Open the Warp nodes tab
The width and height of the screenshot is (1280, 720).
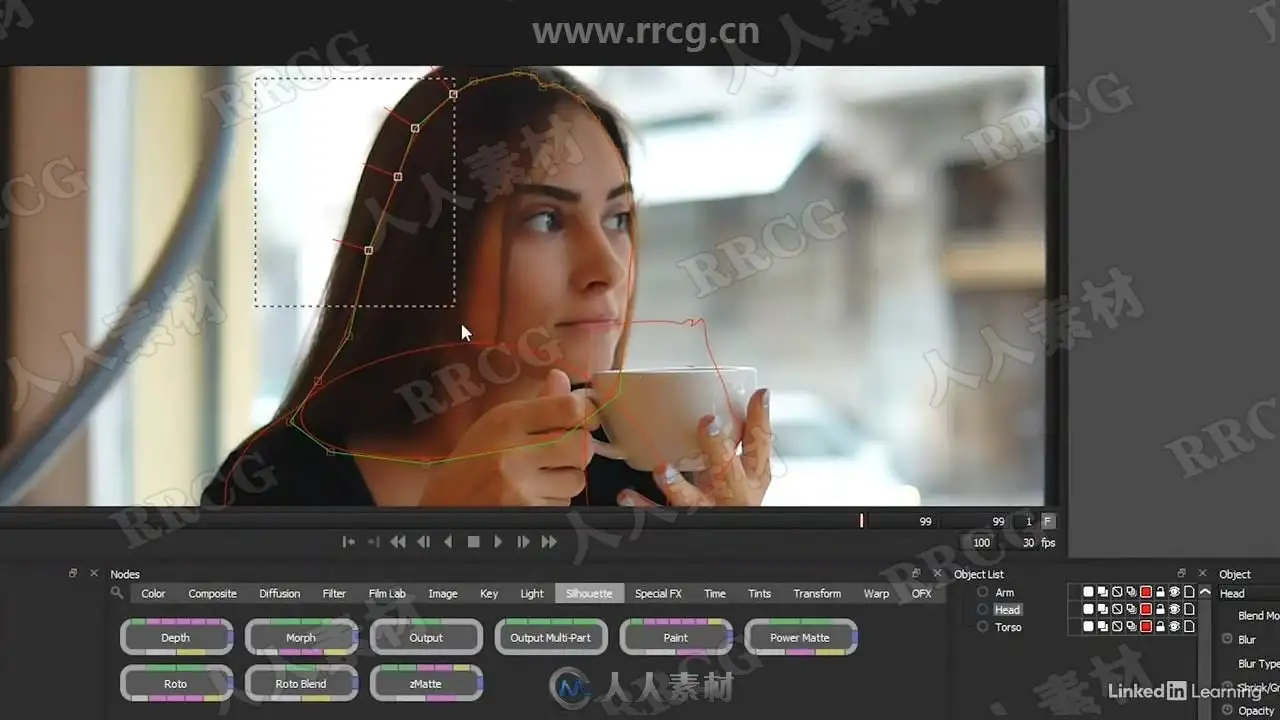(x=876, y=593)
